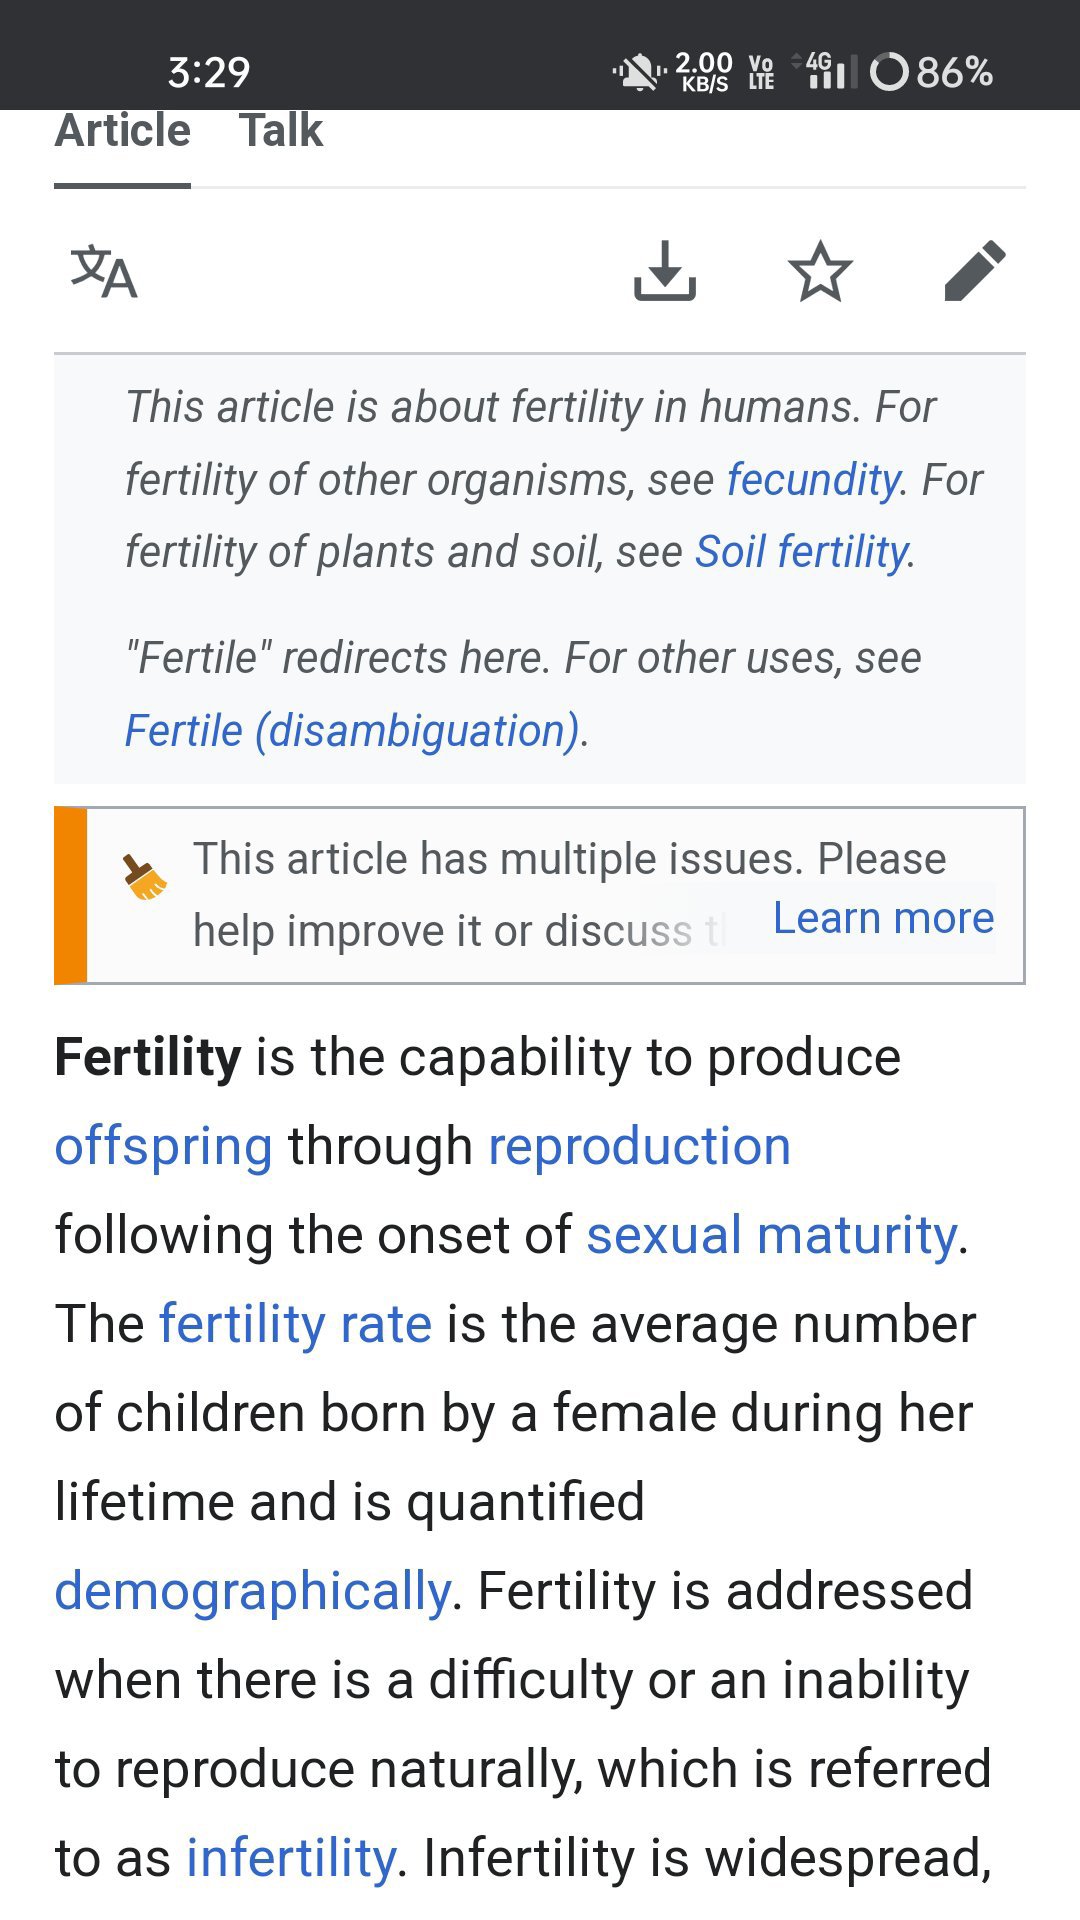Tap the broom cleanup issues icon
This screenshot has width=1080, height=1920.
point(145,877)
